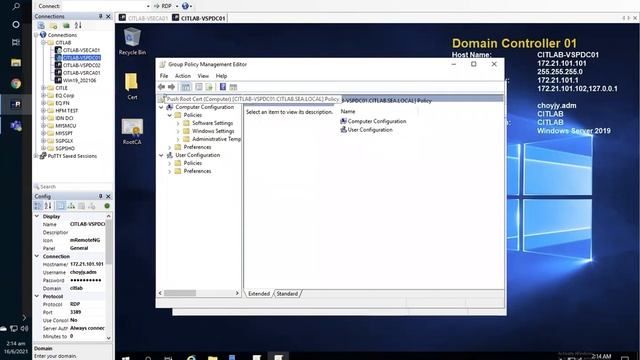Viewport: 640px width, 360px height.
Task: Click the search magnifier in host sidebar
Action: pyautogui.click(x=16, y=6)
